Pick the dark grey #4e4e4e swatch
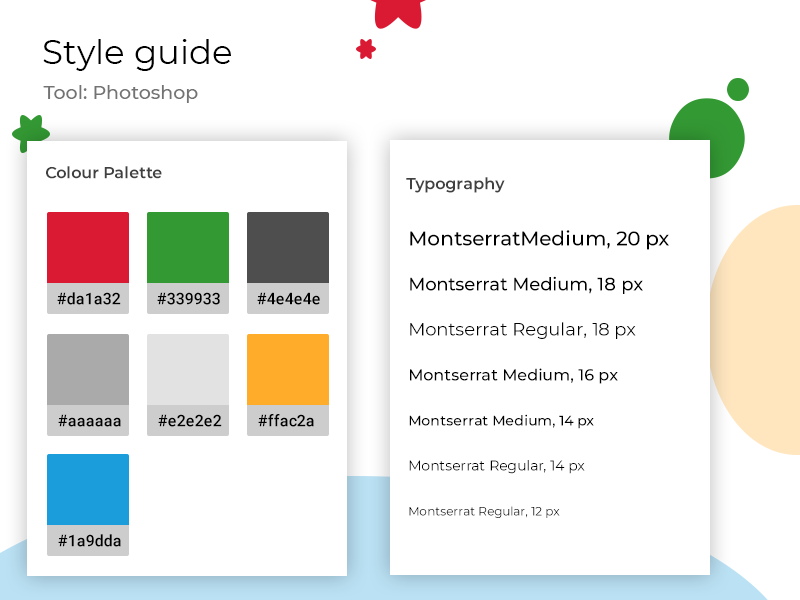This screenshot has width=800, height=600. (x=288, y=247)
